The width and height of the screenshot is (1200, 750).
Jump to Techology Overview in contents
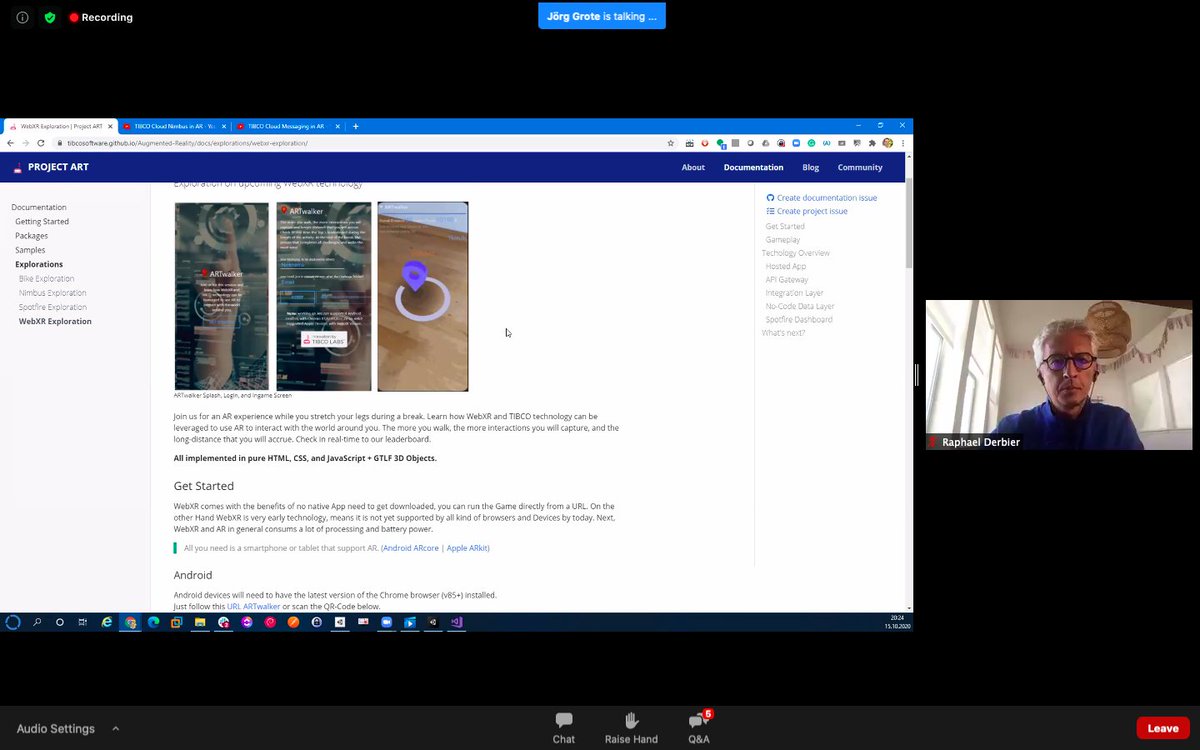[796, 253]
